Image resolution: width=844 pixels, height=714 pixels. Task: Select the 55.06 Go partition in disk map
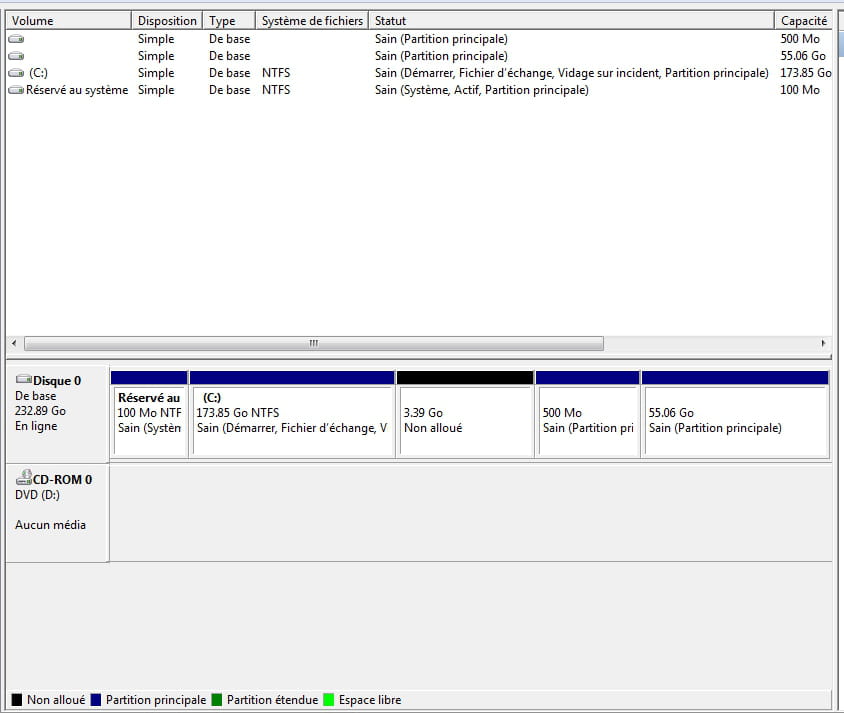[735, 420]
